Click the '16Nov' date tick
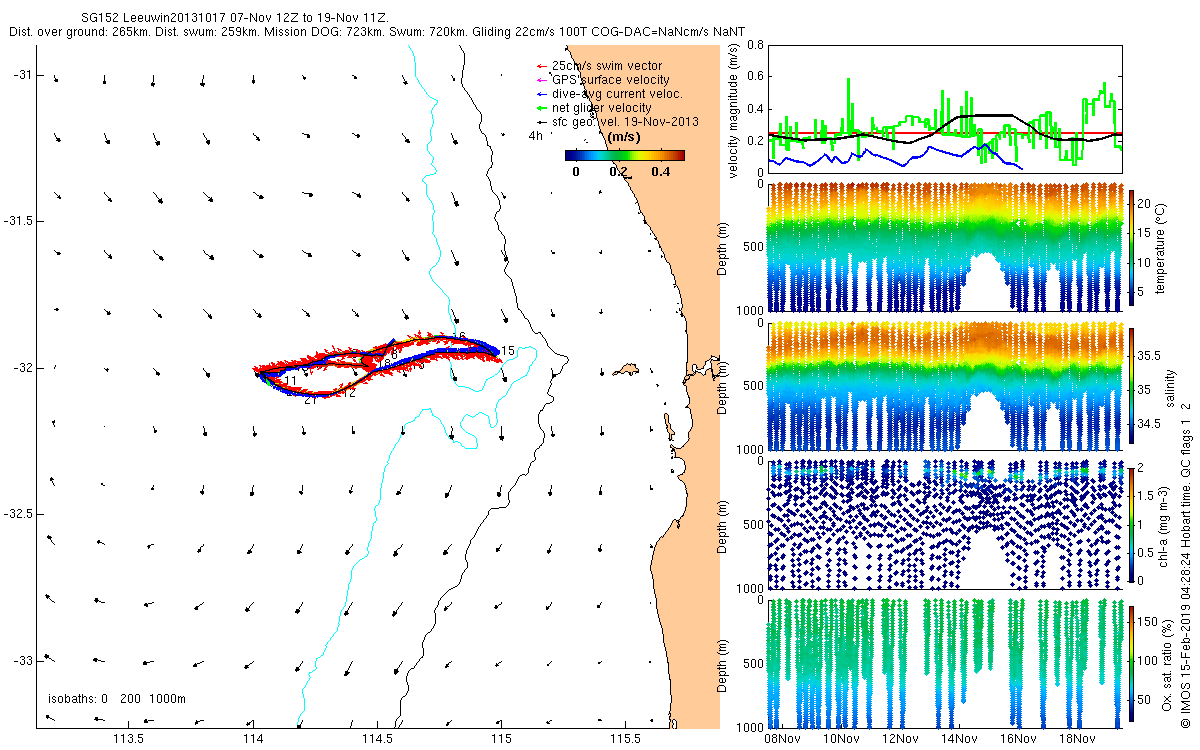Image resolution: width=1200 pixels, height=750 pixels. [1018, 740]
